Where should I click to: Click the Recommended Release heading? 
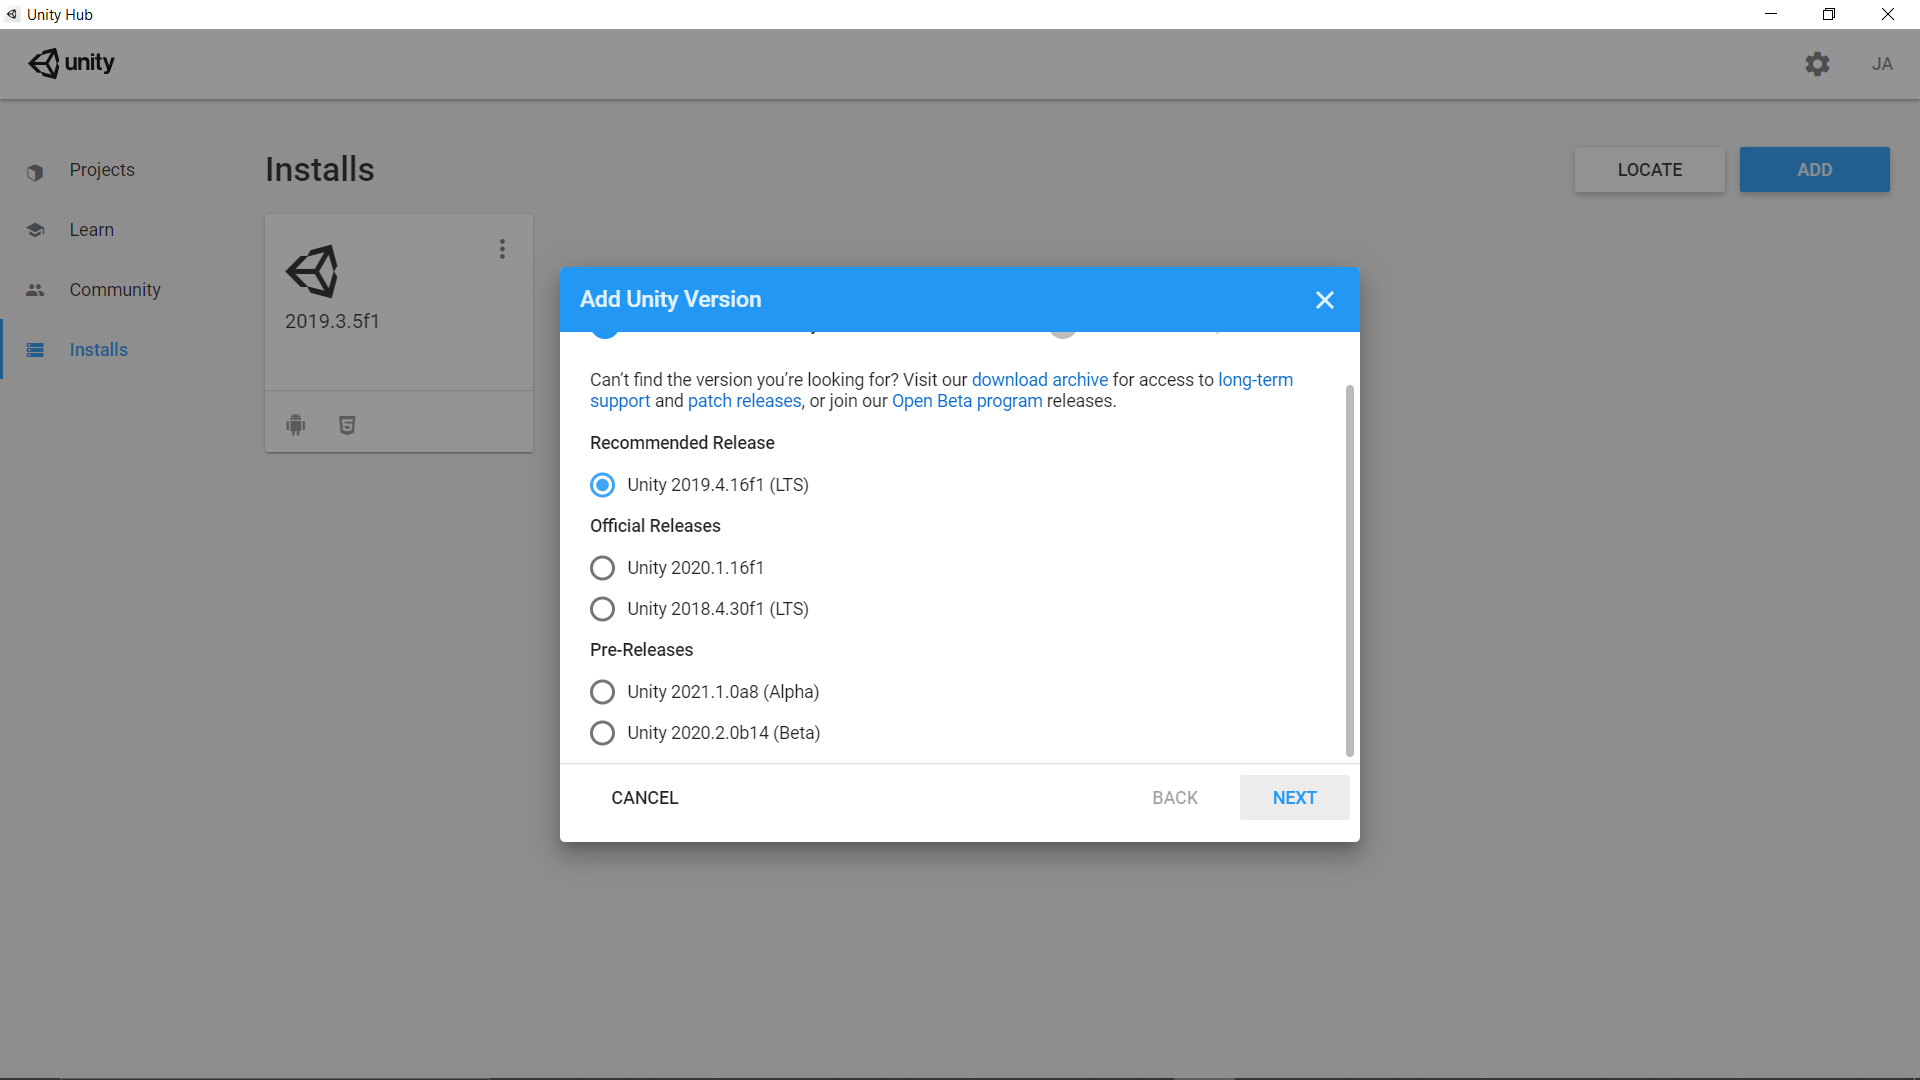[x=682, y=443]
